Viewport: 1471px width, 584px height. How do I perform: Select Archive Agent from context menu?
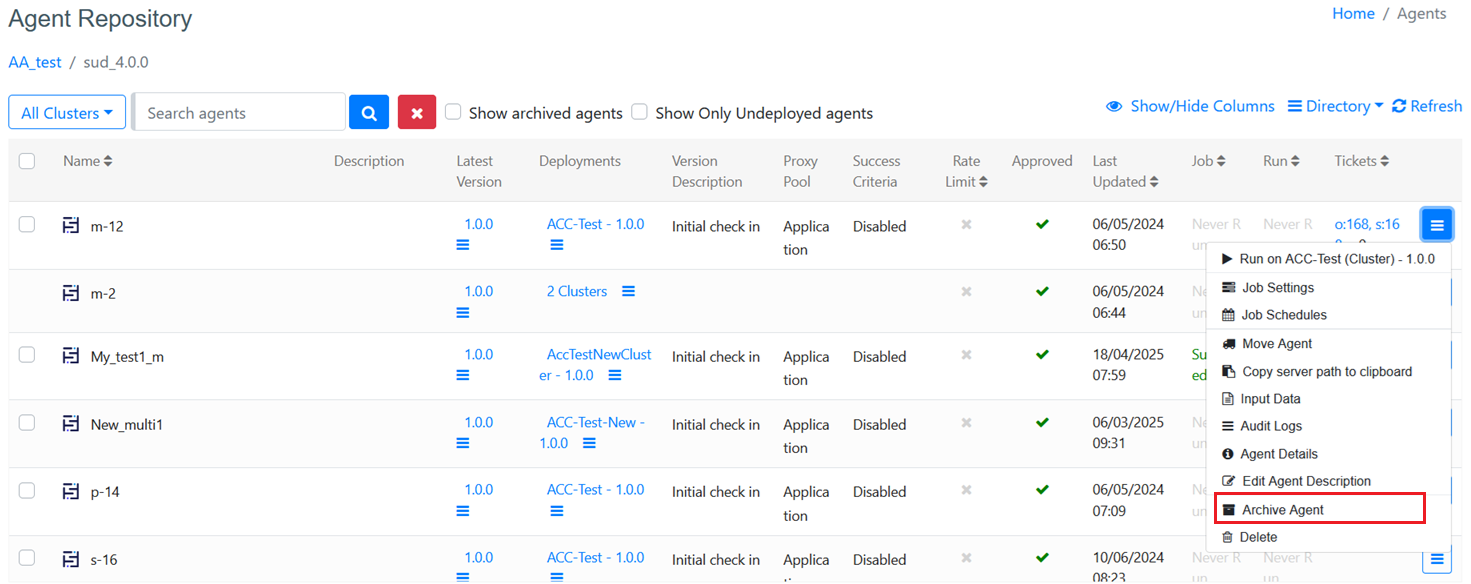pyautogui.click(x=1282, y=510)
